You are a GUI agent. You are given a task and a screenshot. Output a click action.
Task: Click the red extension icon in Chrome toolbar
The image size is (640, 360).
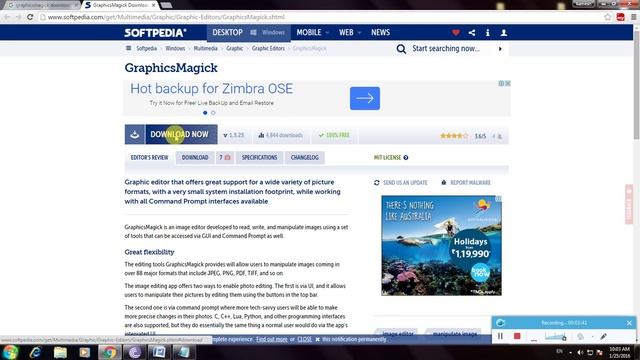pos(620,17)
